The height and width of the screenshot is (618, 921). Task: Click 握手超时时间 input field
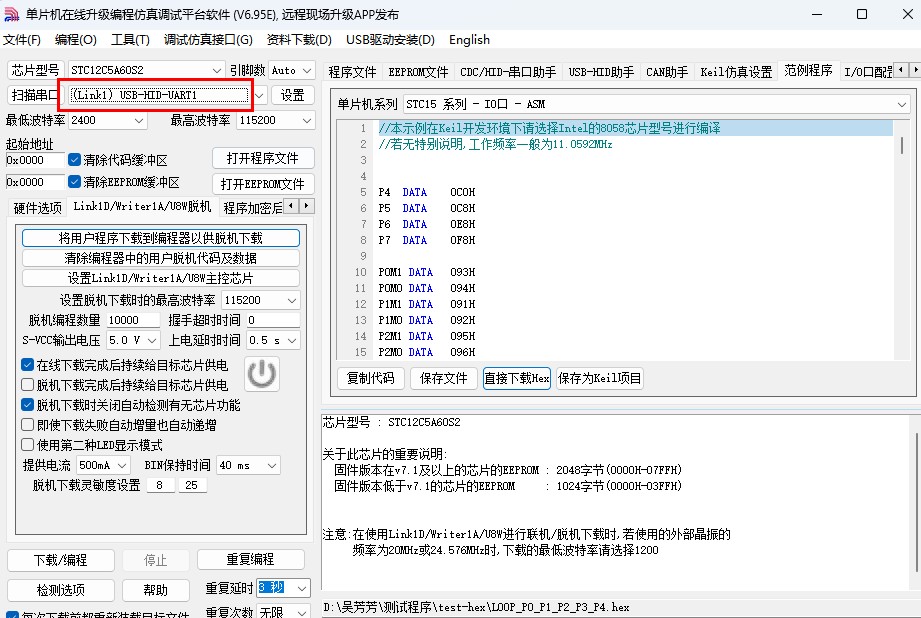point(273,320)
